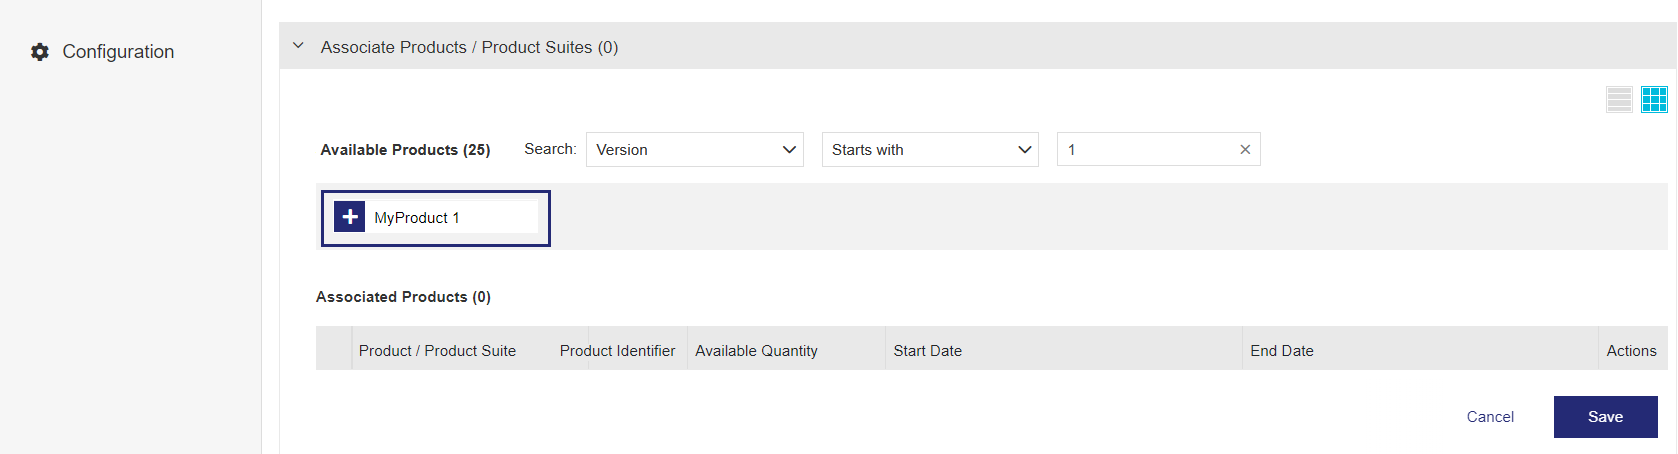The image size is (1678, 454).
Task: Clear the search text with the X icon
Action: tap(1245, 150)
